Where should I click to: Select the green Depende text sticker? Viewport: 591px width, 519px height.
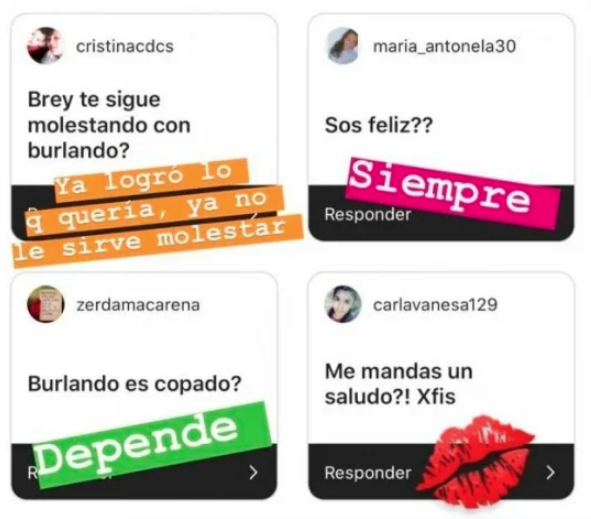pyautogui.click(x=153, y=445)
